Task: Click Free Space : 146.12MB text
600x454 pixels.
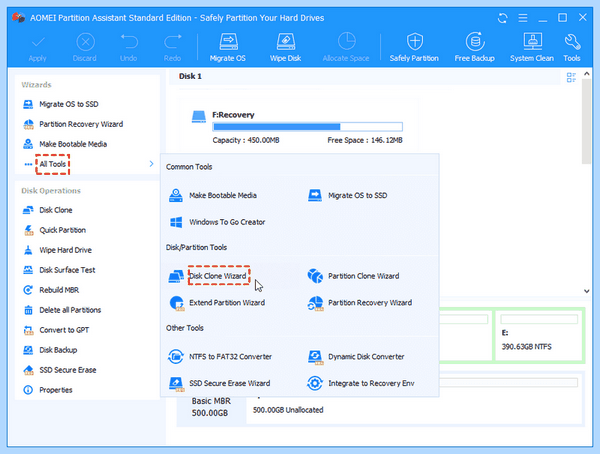Action: coord(365,140)
